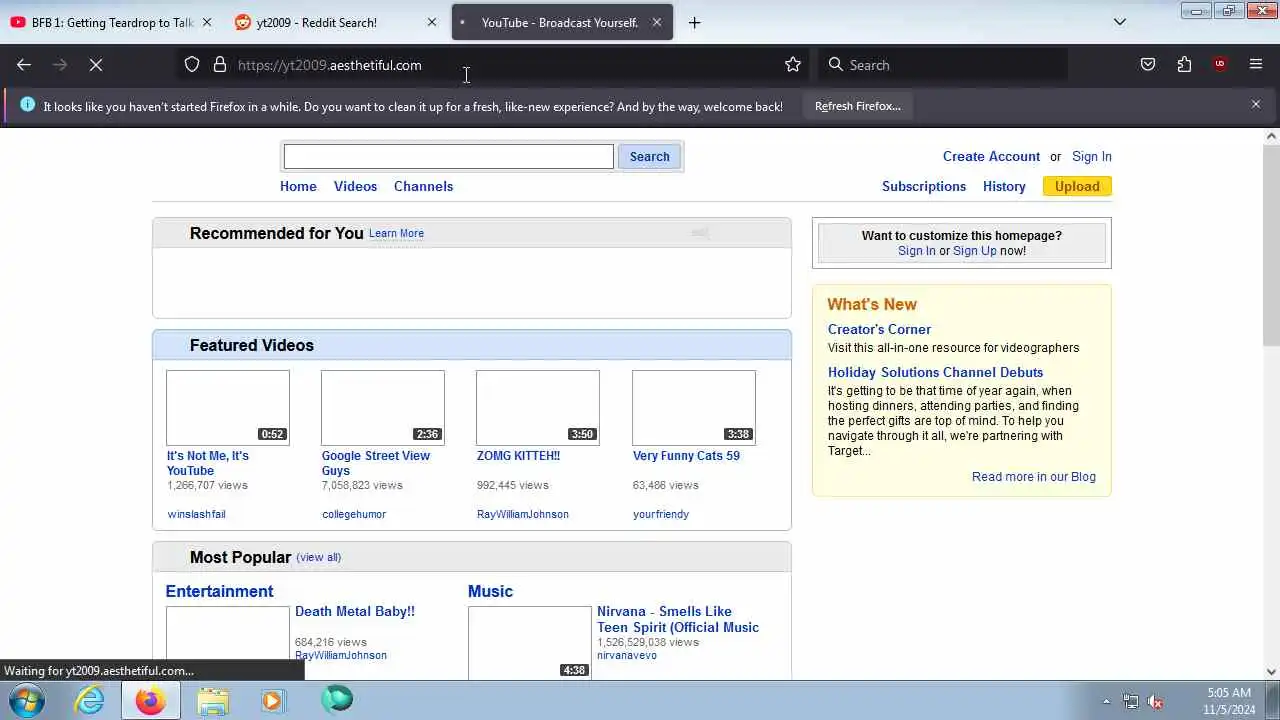The width and height of the screenshot is (1280, 720).
Task: Open the ZOMG KITTEH!! video thumbnail
Action: [538, 408]
